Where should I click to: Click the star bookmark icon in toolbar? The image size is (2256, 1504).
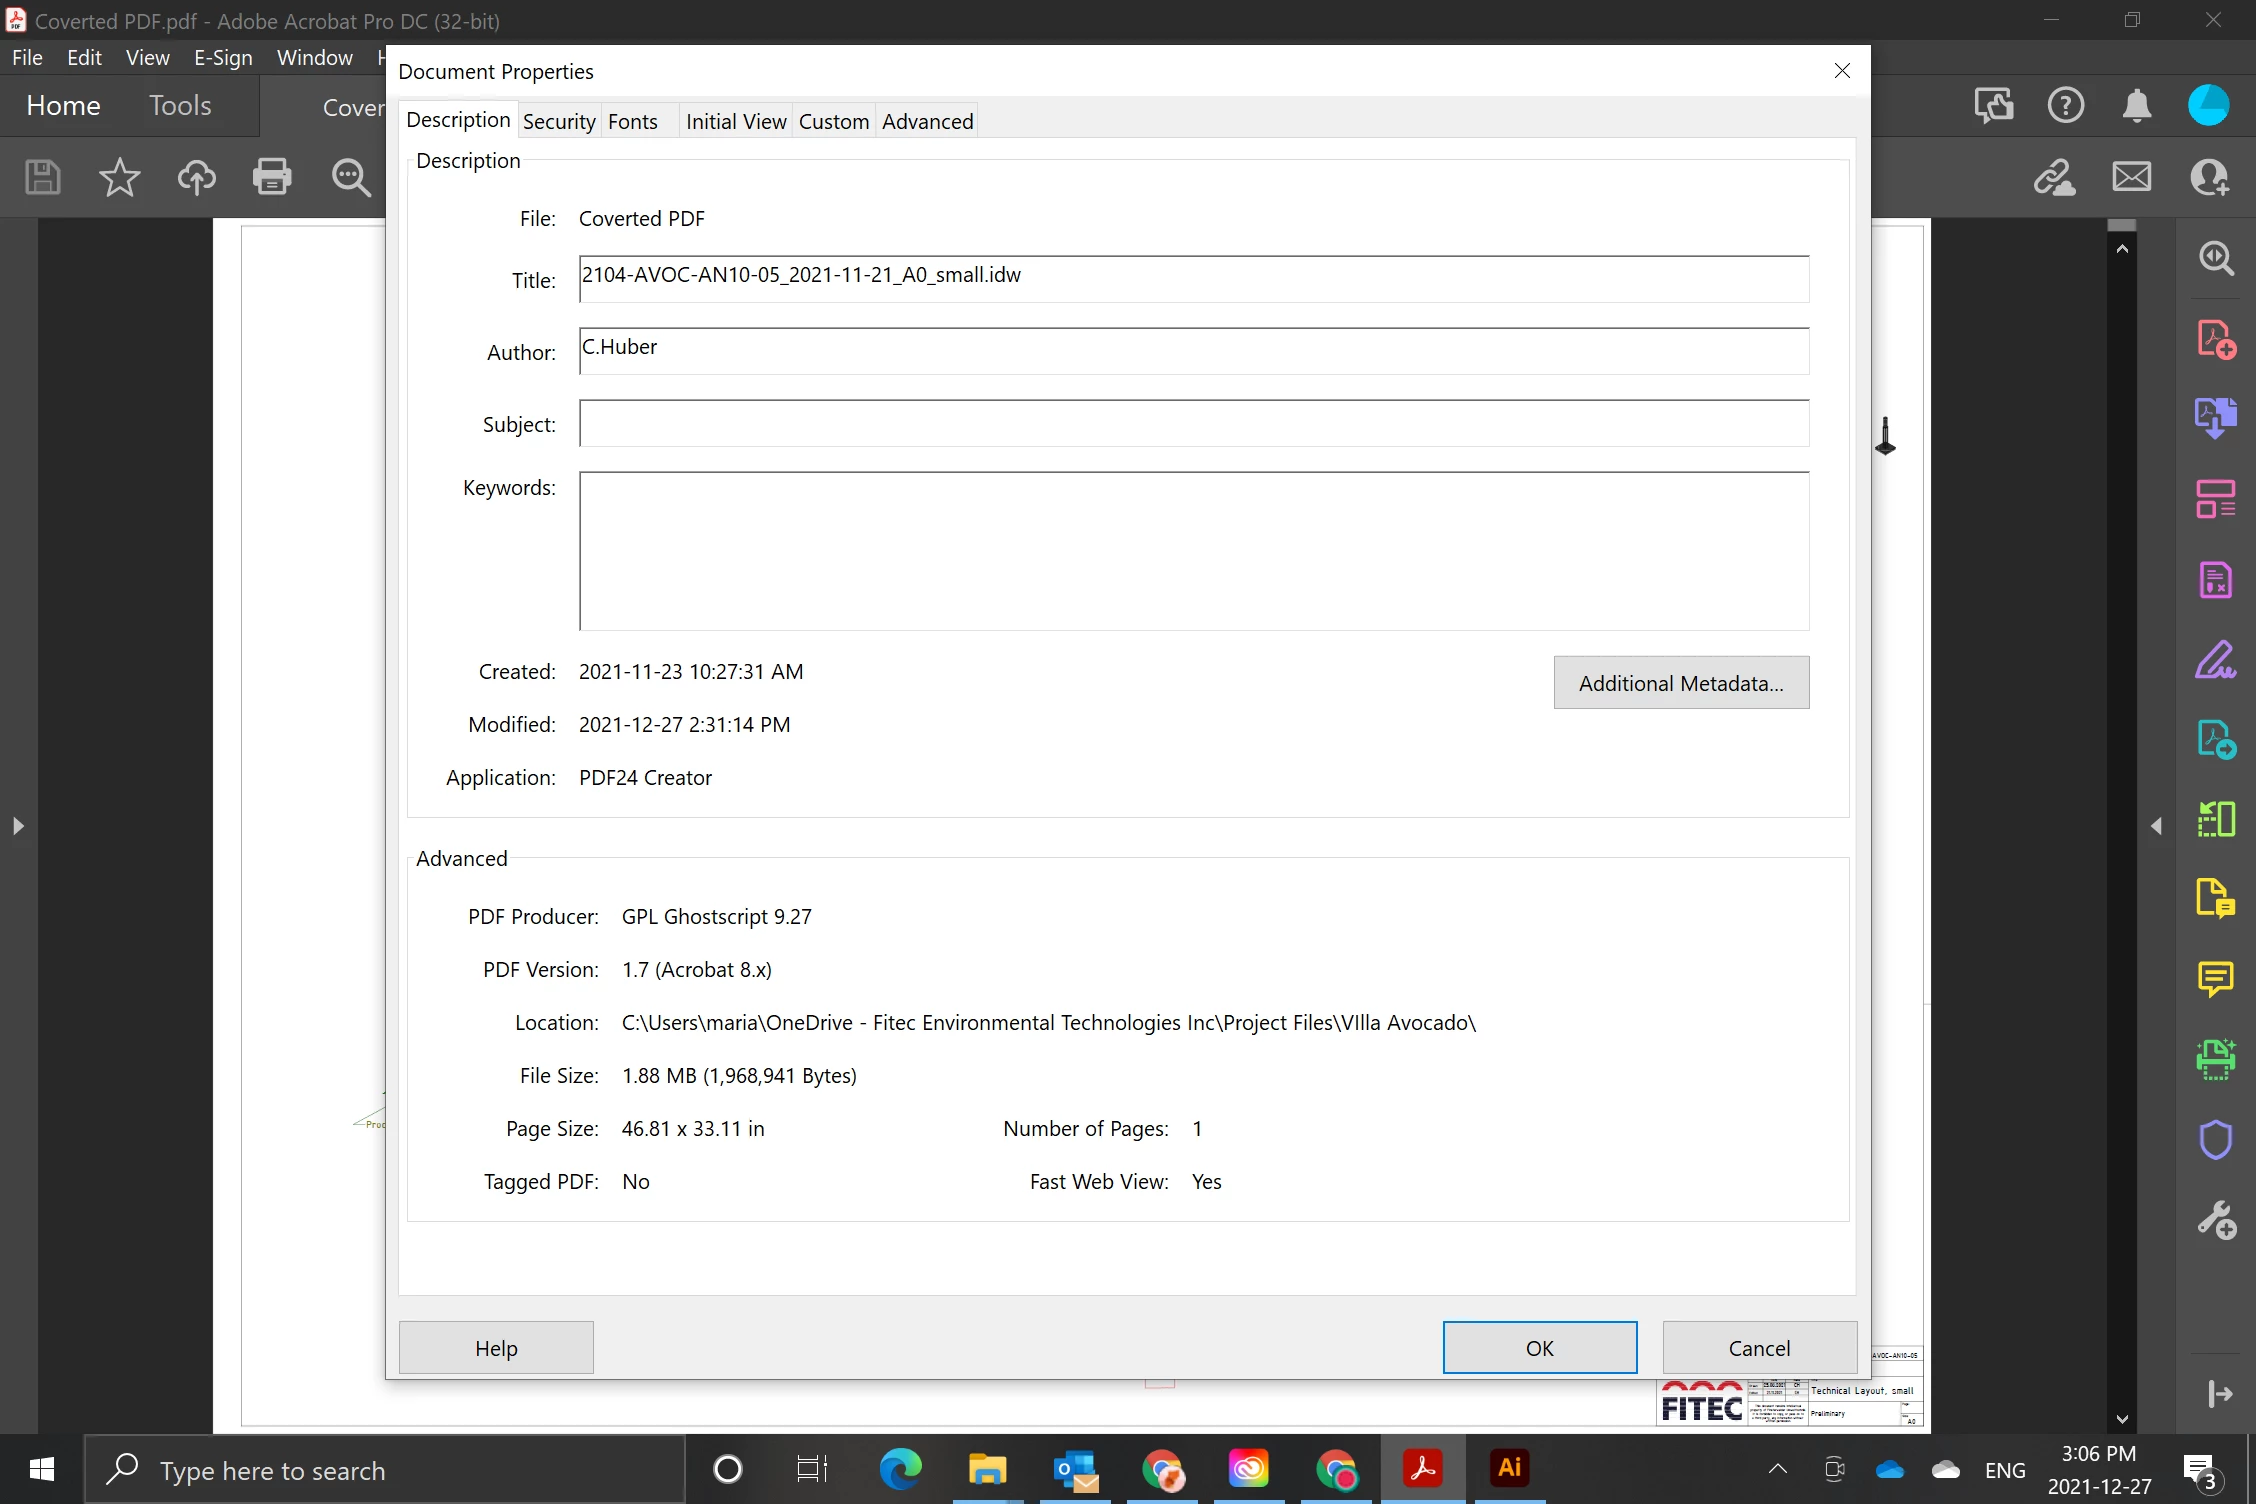tap(119, 177)
